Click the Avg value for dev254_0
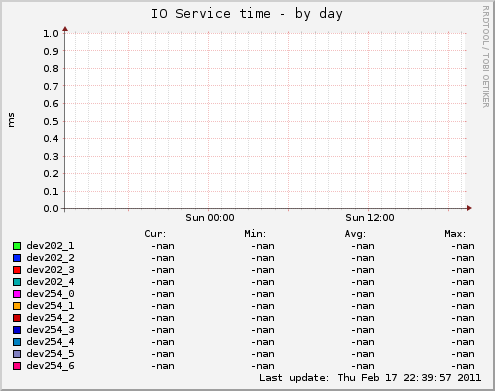Image resolution: width=495 pixels, height=391 pixels. [363, 294]
